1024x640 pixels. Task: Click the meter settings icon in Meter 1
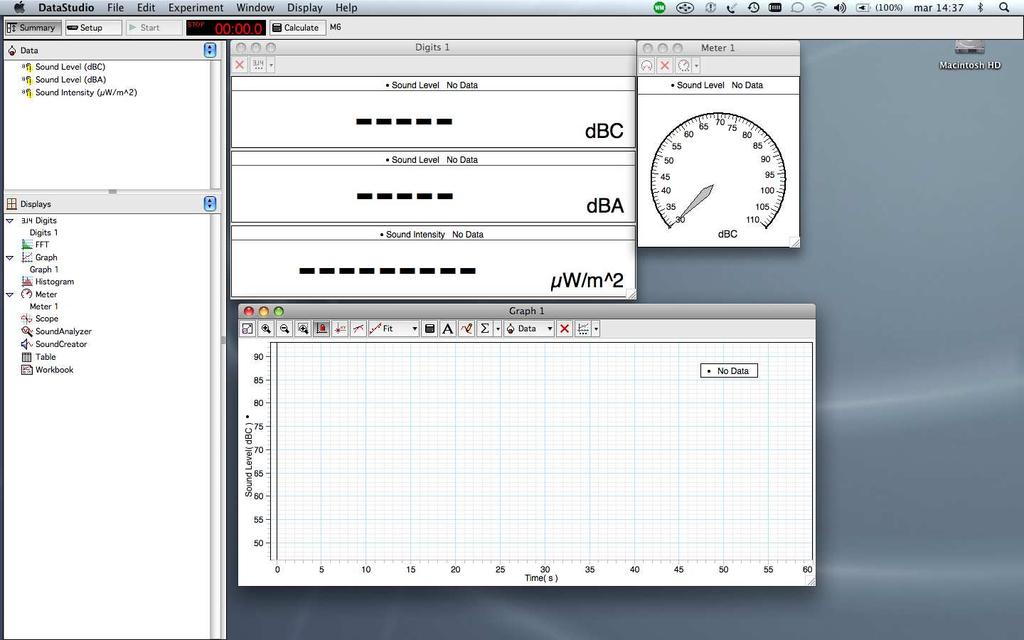click(684, 65)
